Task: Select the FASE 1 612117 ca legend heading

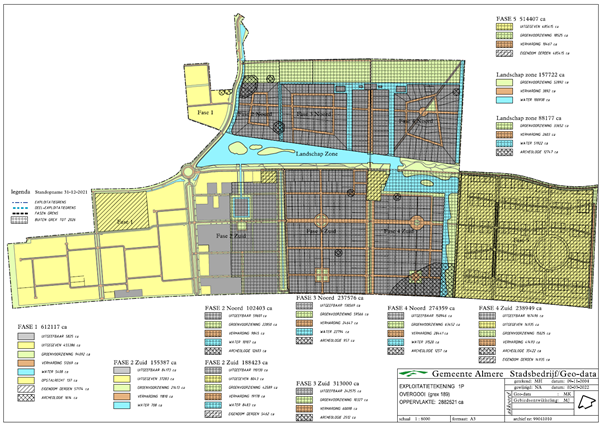Action: [x=48, y=326]
